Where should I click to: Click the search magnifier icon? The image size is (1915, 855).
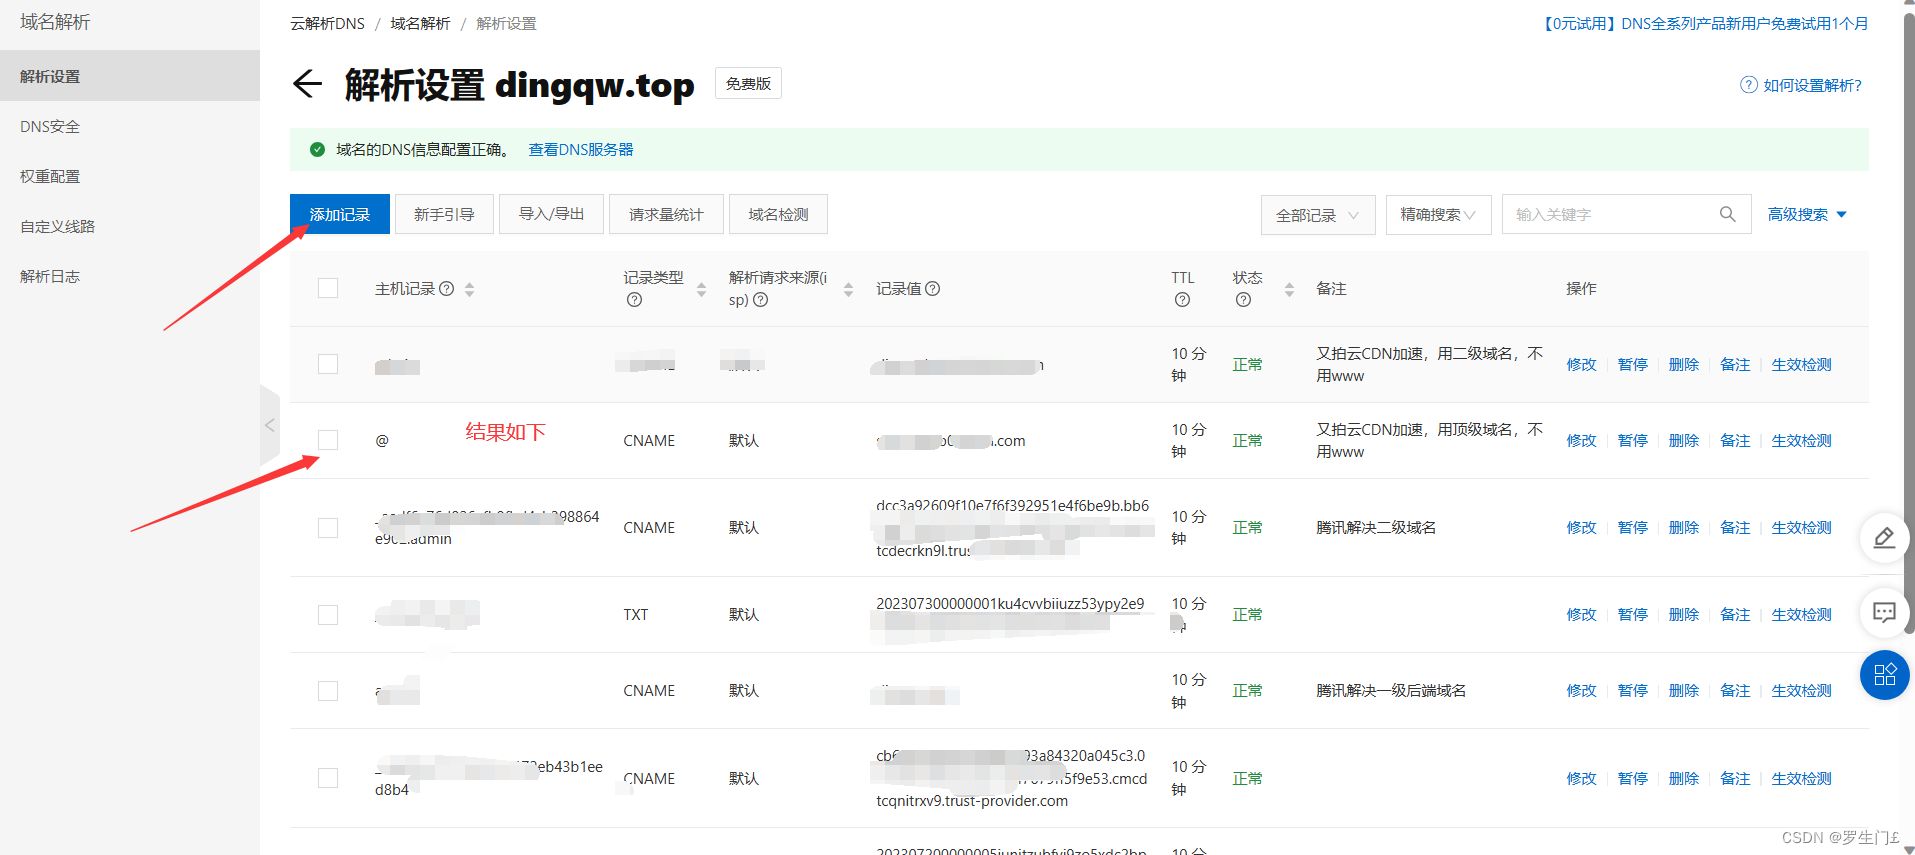[1727, 214]
